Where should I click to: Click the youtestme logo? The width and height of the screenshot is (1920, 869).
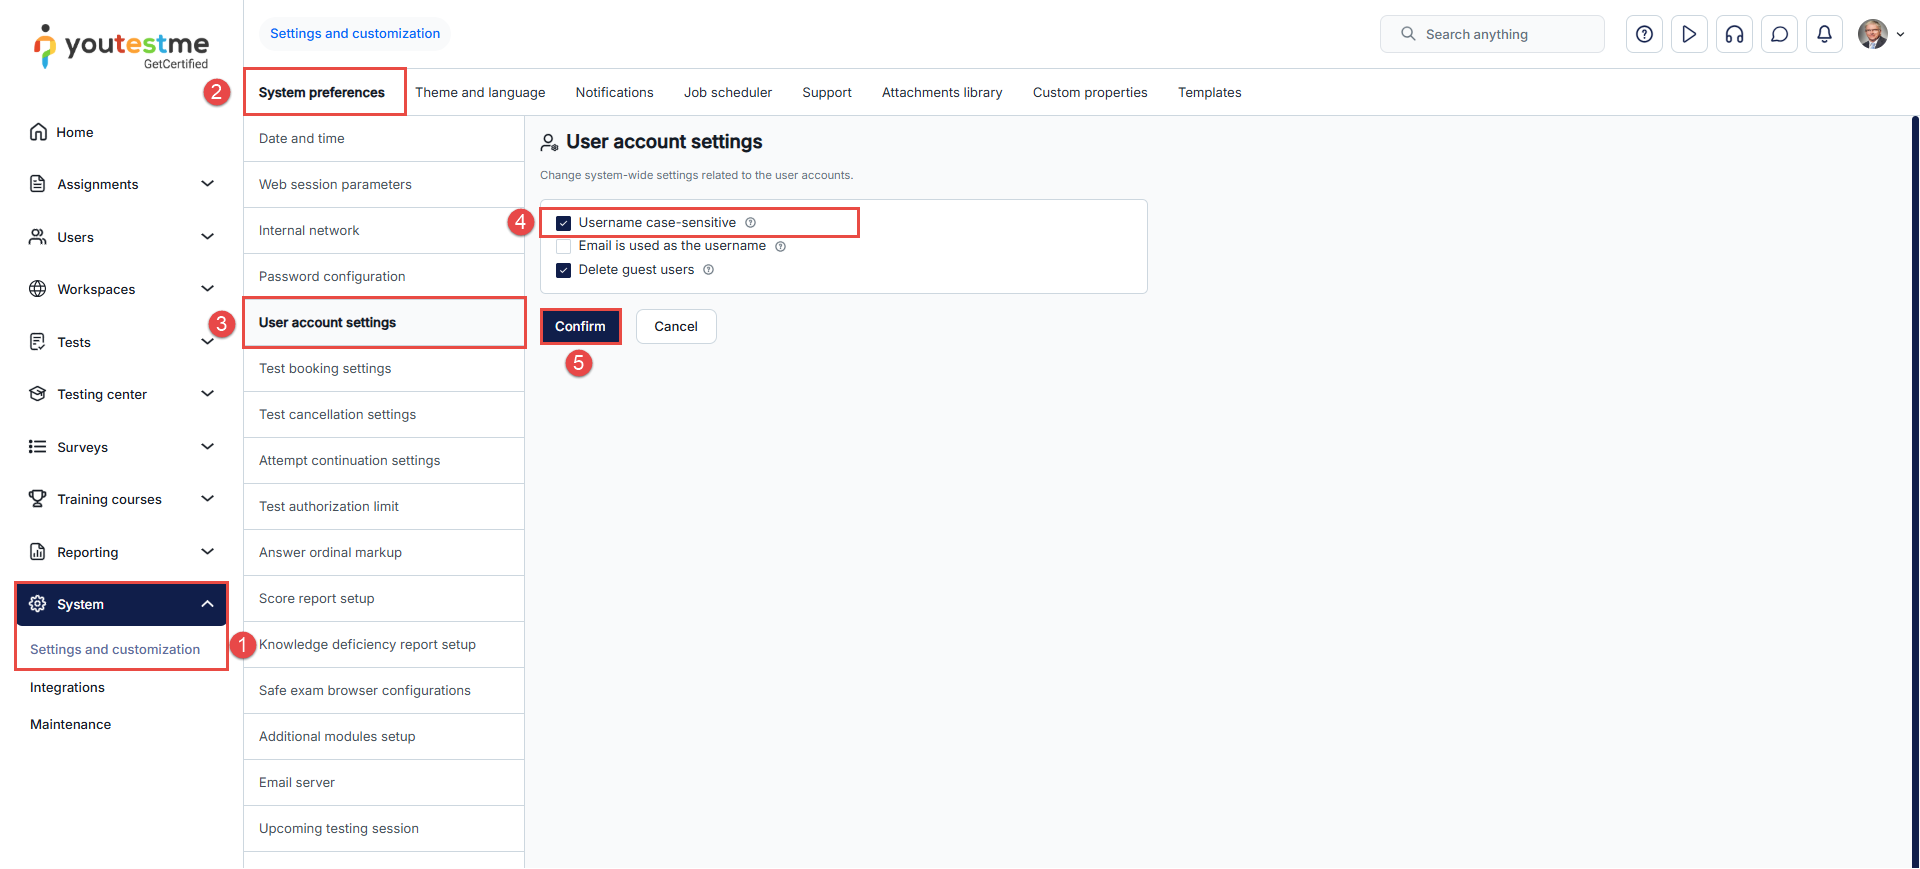[x=121, y=46]
